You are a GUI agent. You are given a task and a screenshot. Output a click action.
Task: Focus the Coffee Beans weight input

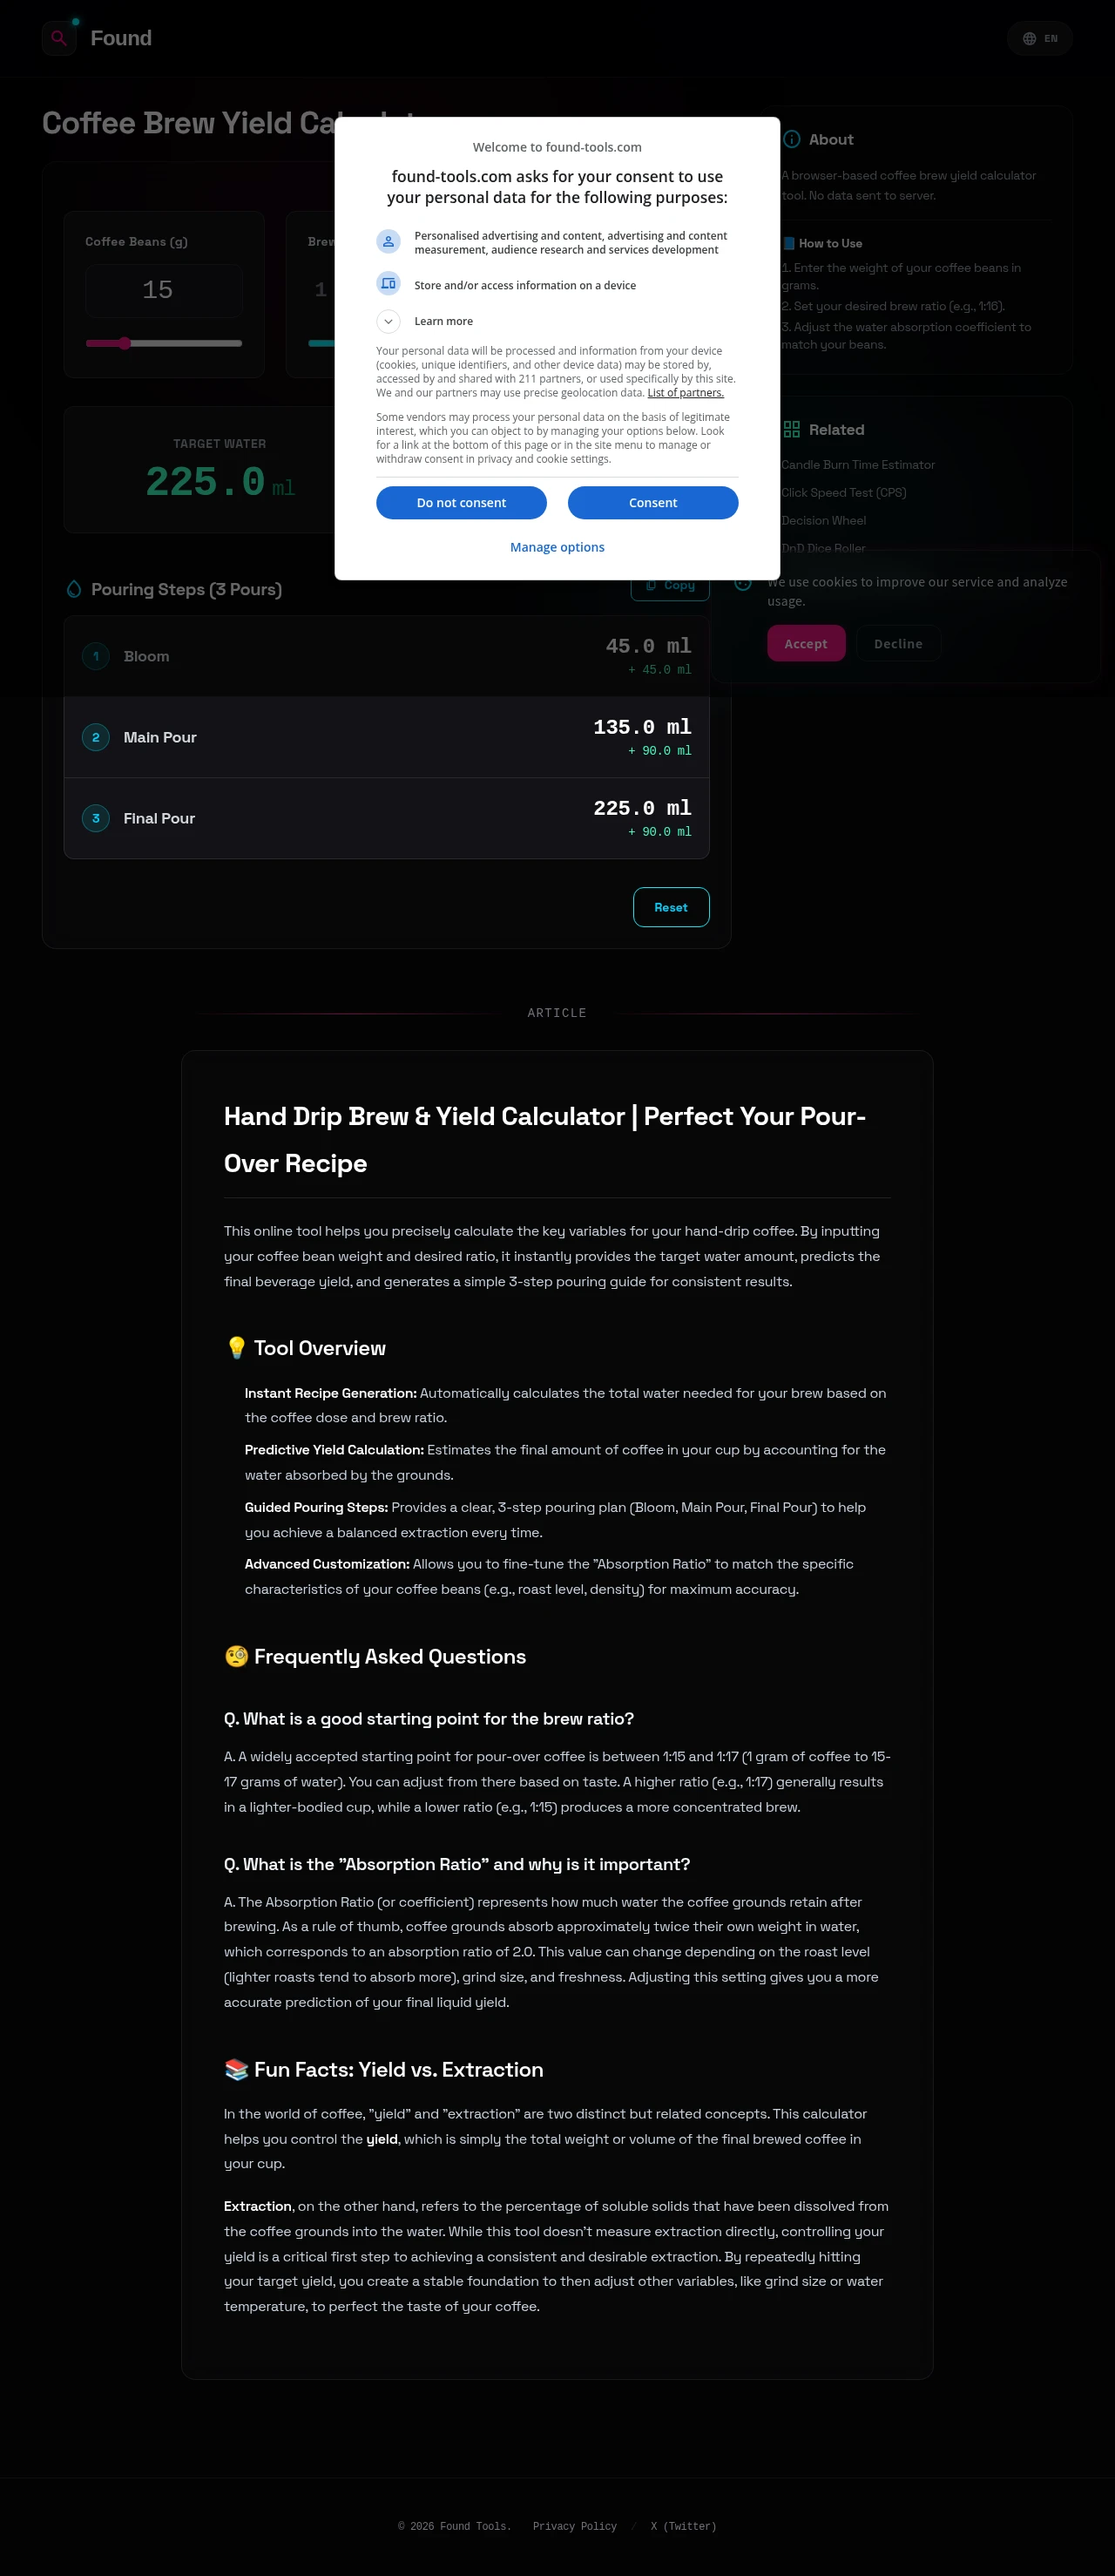(164, 290)
